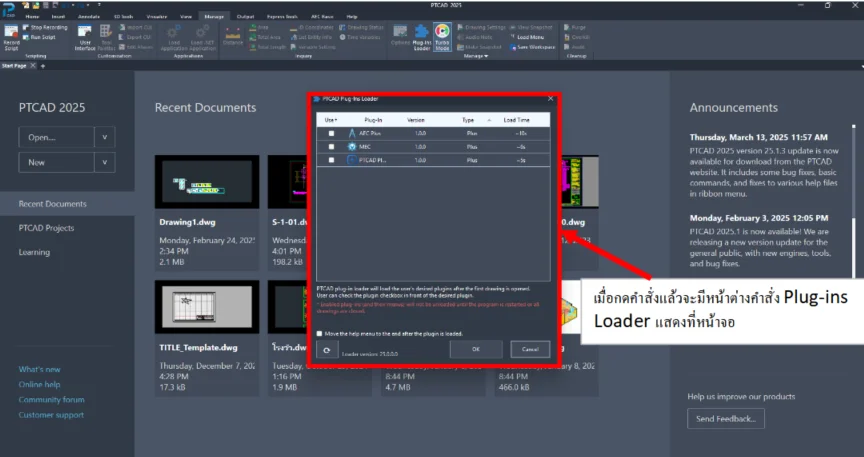Click Load Menu in the ribbon
Viewport: 864px width, 457px height.
click(x=526, y=37)
